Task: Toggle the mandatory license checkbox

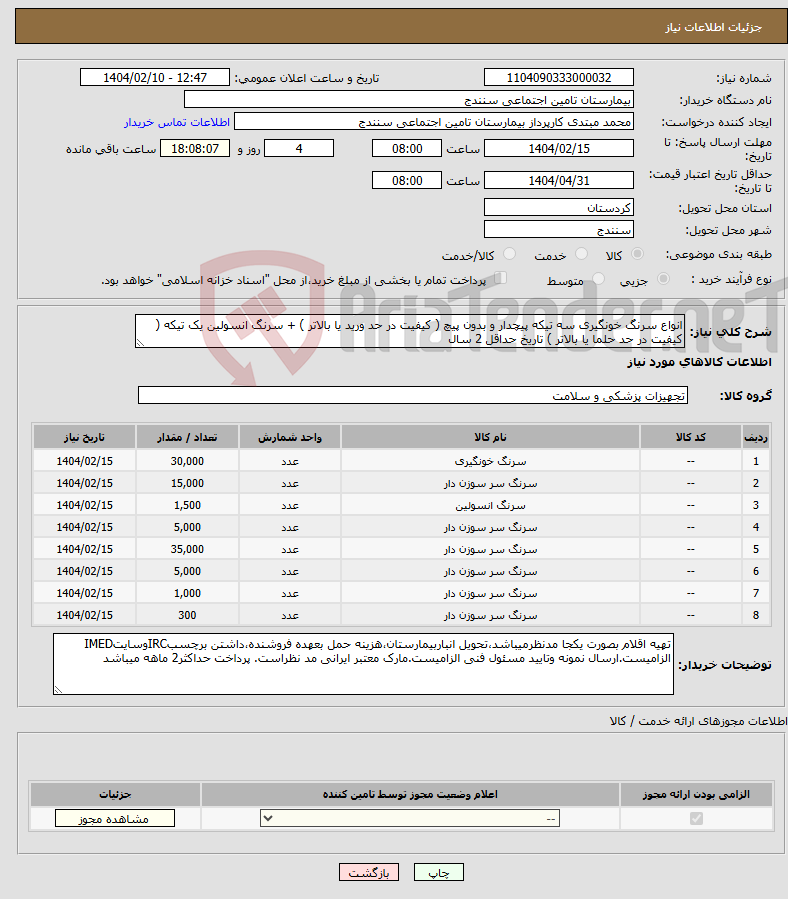Action: pyautogui.click(x=696, y=819)
